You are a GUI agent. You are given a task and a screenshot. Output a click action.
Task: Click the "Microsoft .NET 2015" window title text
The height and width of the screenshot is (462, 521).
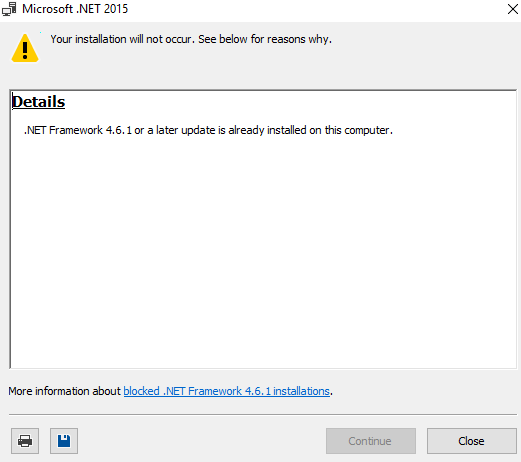[75, 9]
